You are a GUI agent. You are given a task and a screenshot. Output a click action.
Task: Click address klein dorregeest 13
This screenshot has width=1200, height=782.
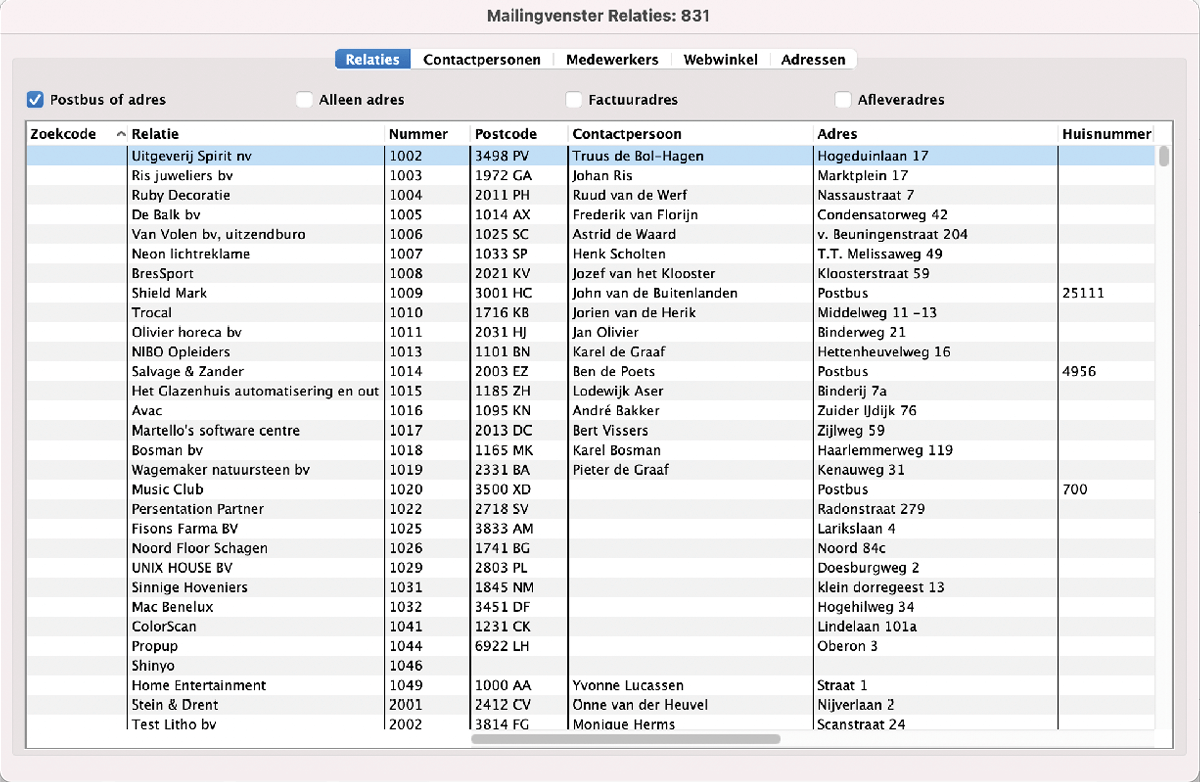[881, 587]
